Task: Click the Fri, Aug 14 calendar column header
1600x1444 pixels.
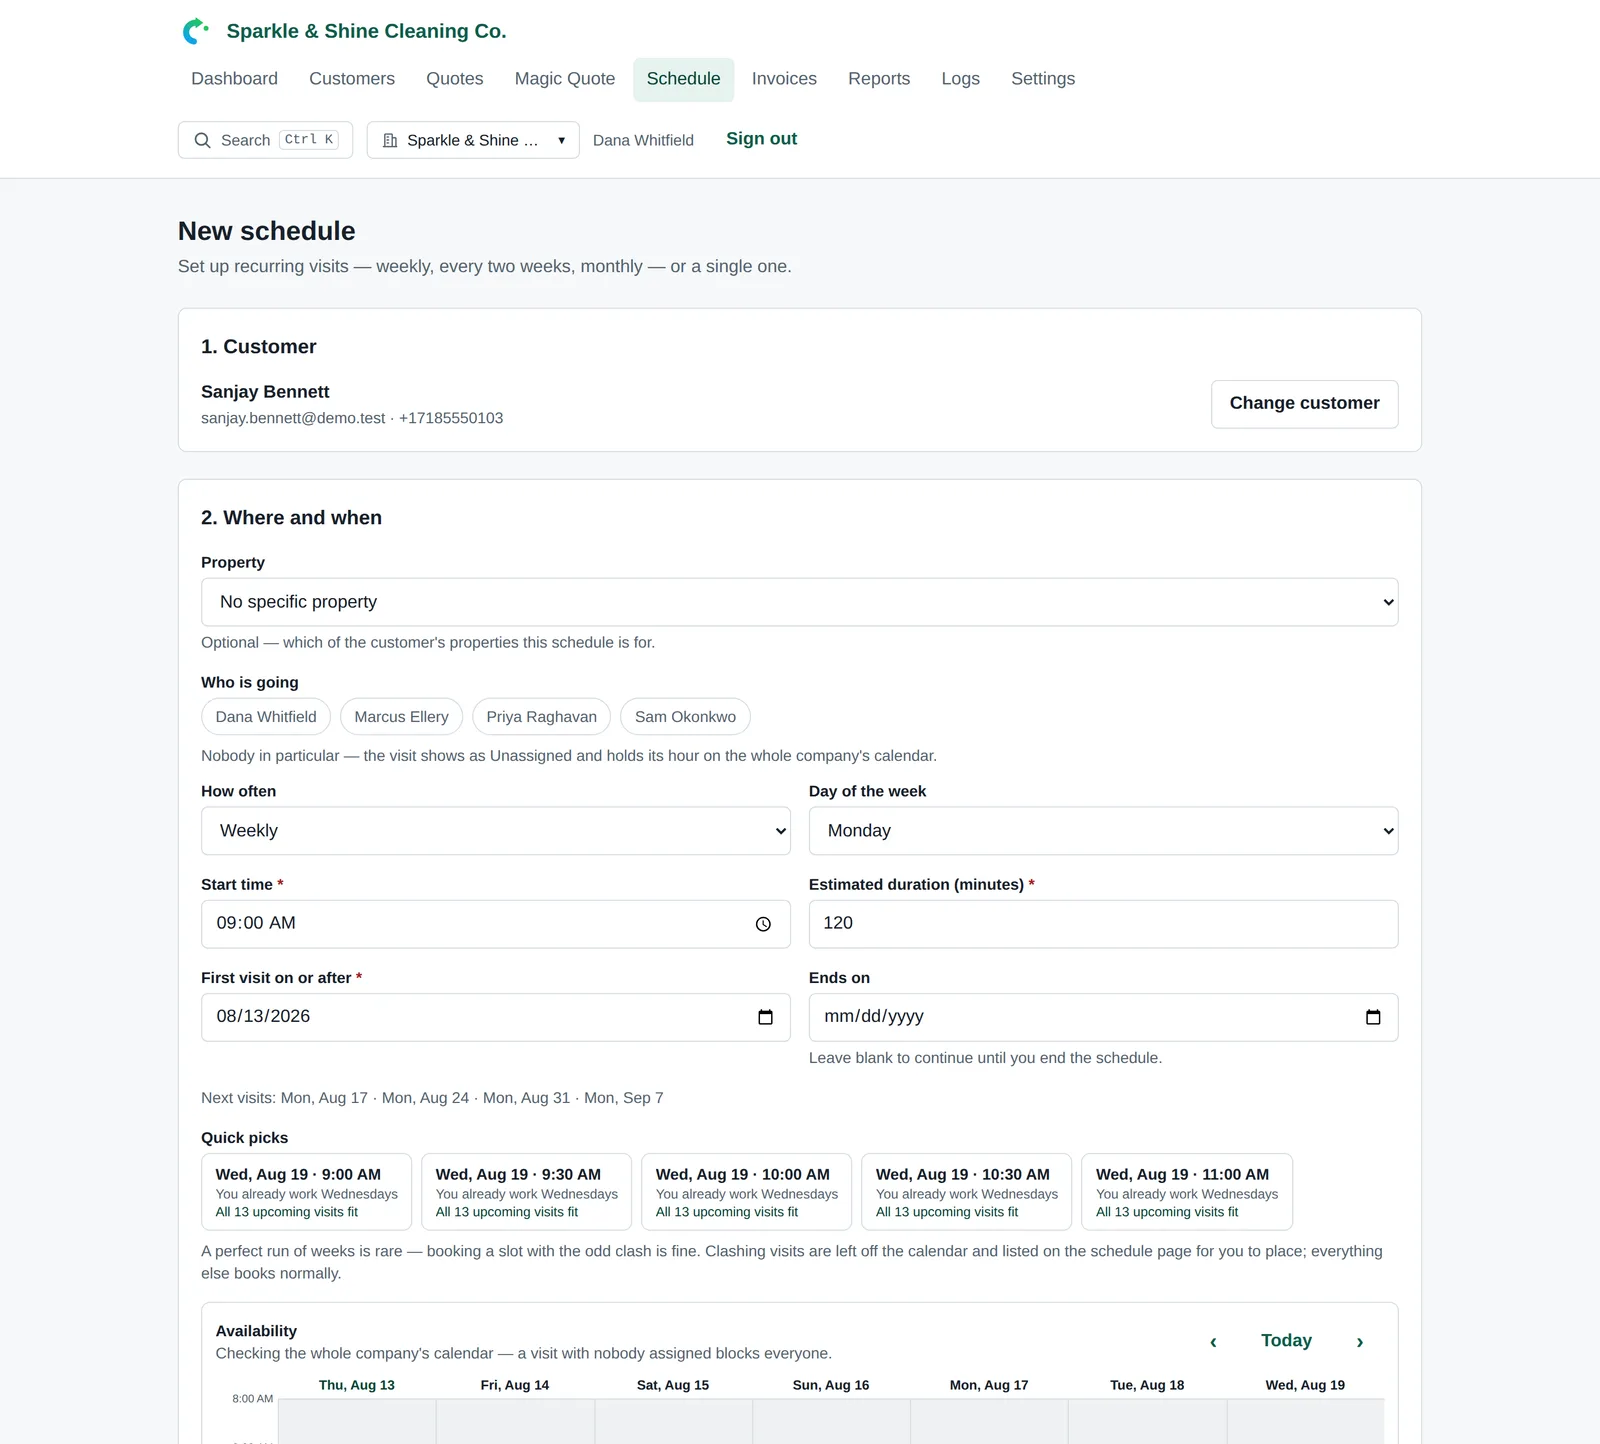Action: click(x=515, y=1385)
